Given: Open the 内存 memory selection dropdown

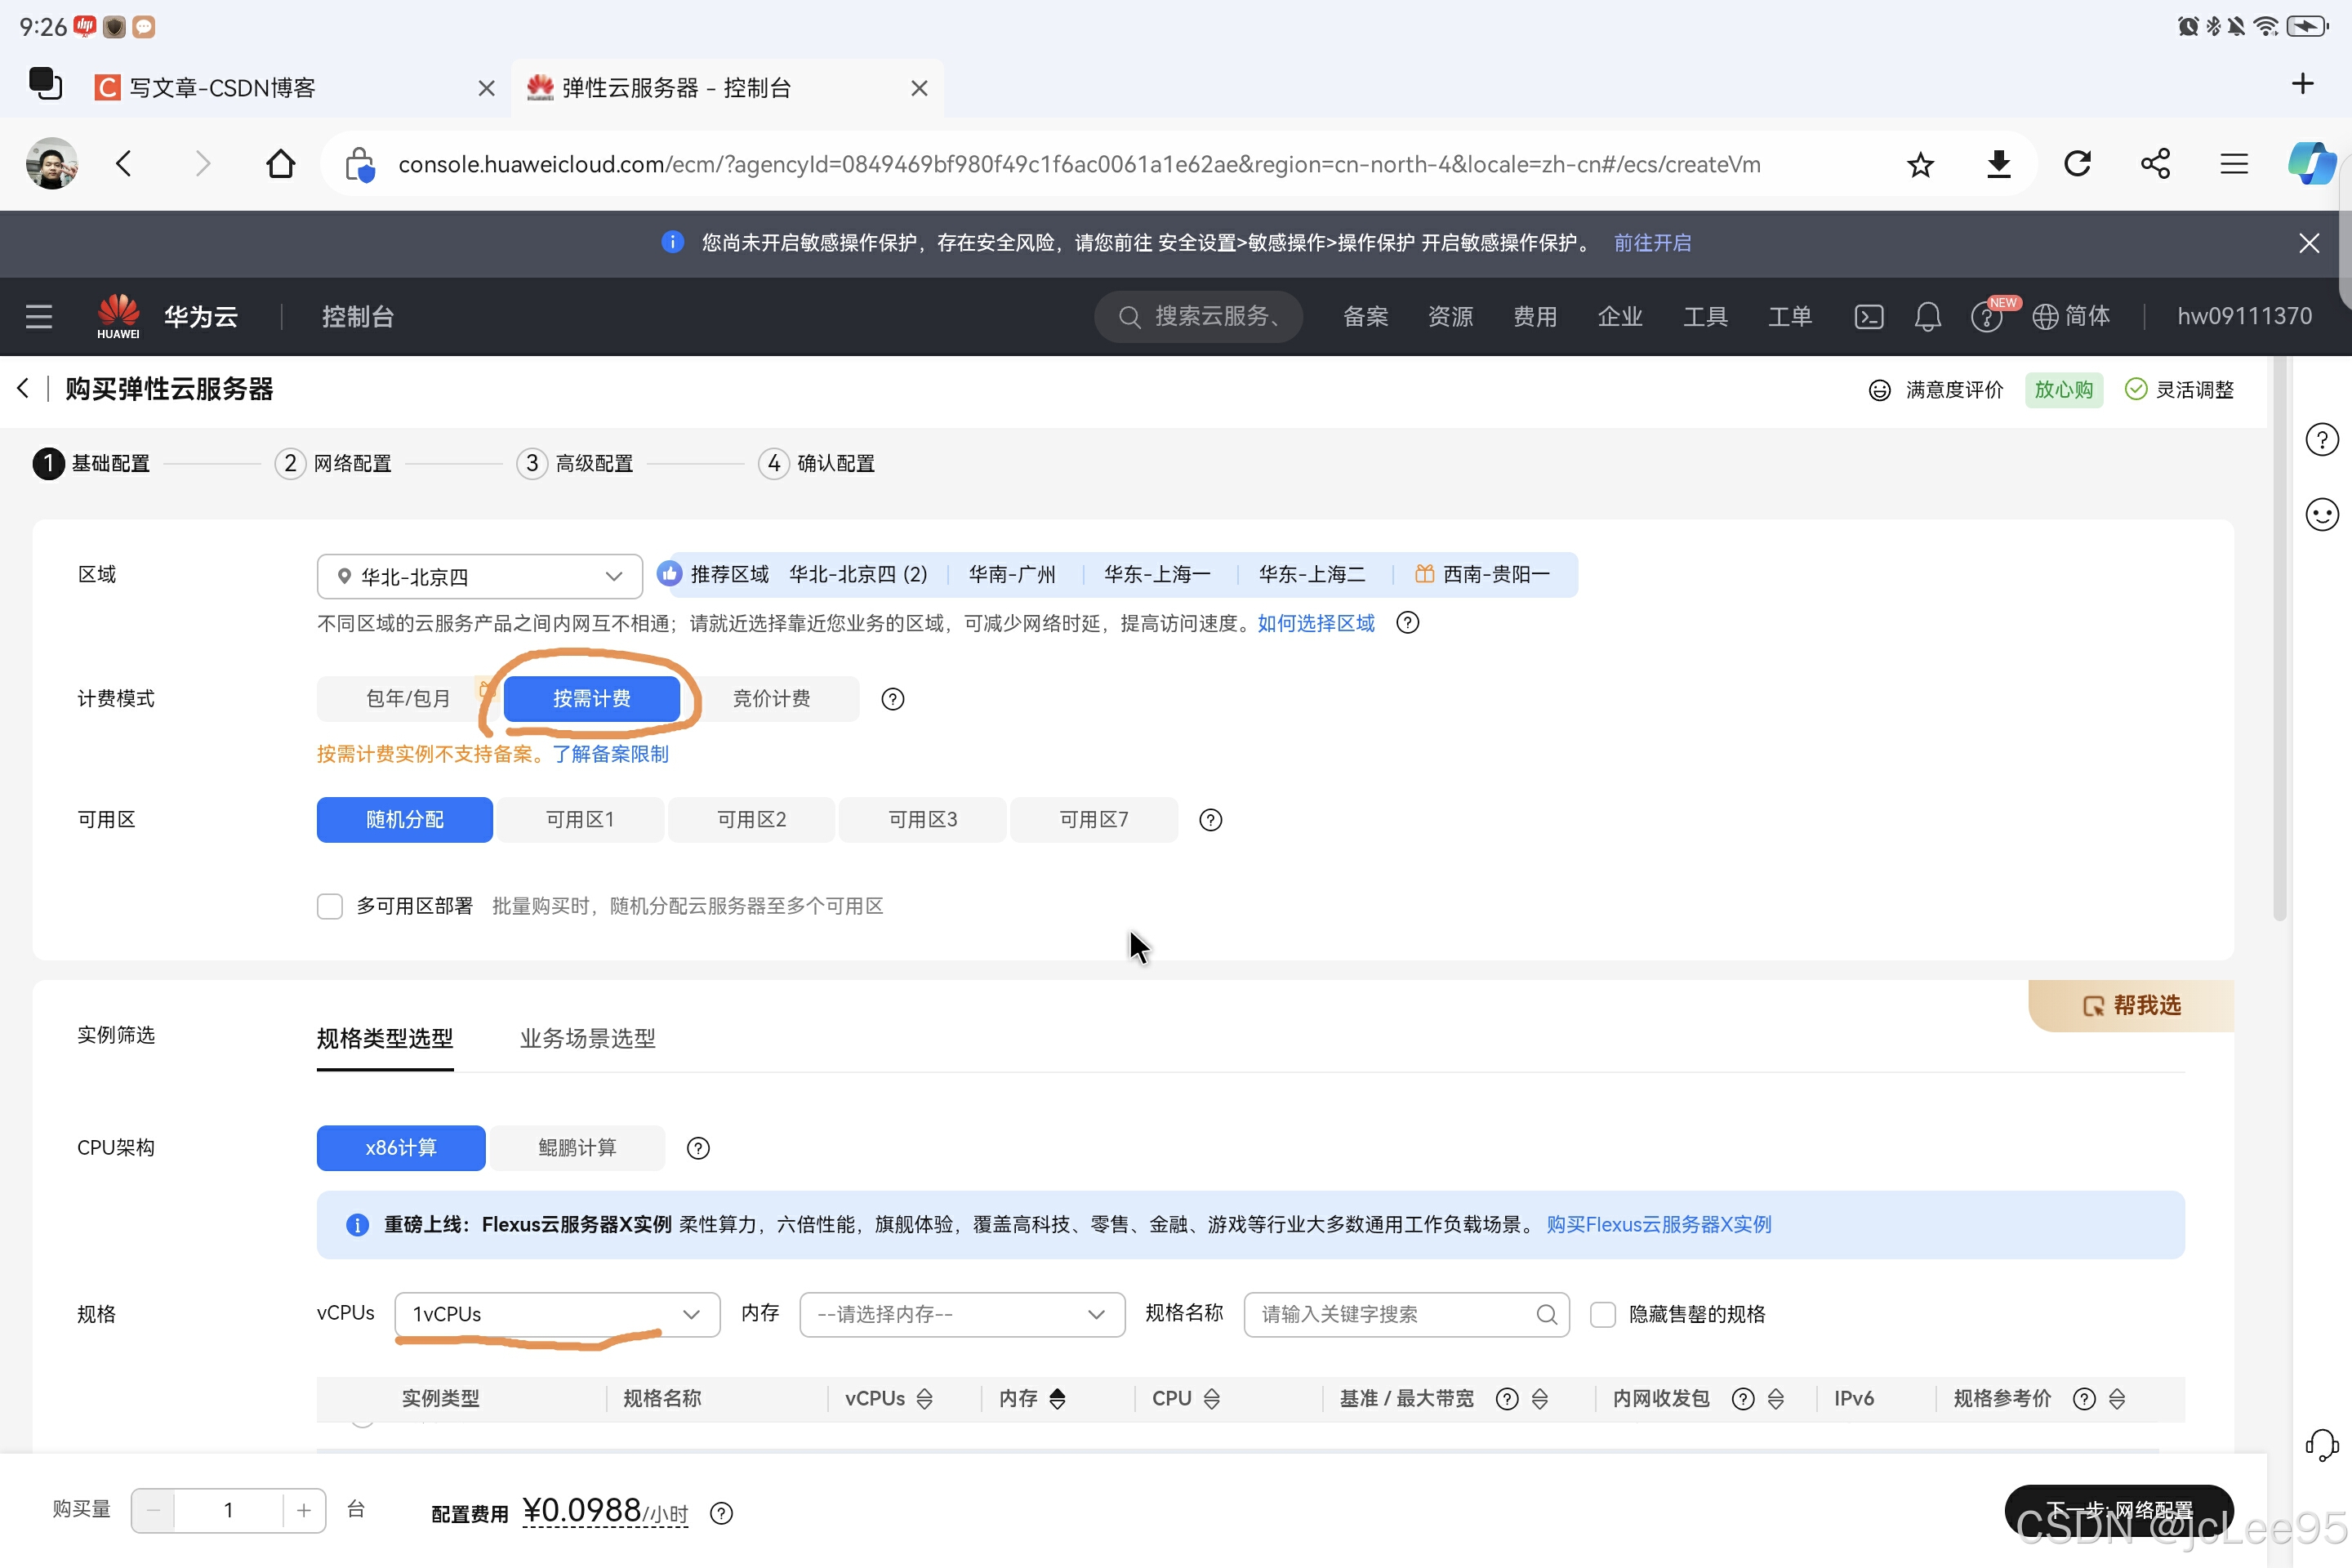Looking at the screenshot, I should pos(961,1314).
